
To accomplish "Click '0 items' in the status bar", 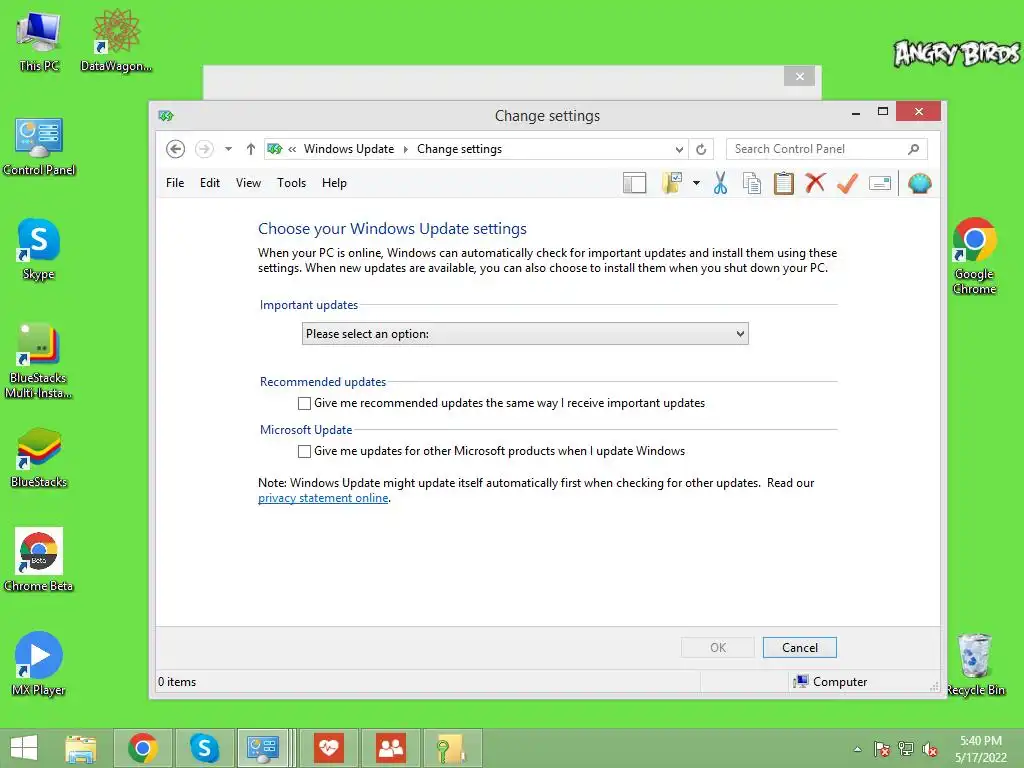I will pyautogui.click(x=177, y=682).
